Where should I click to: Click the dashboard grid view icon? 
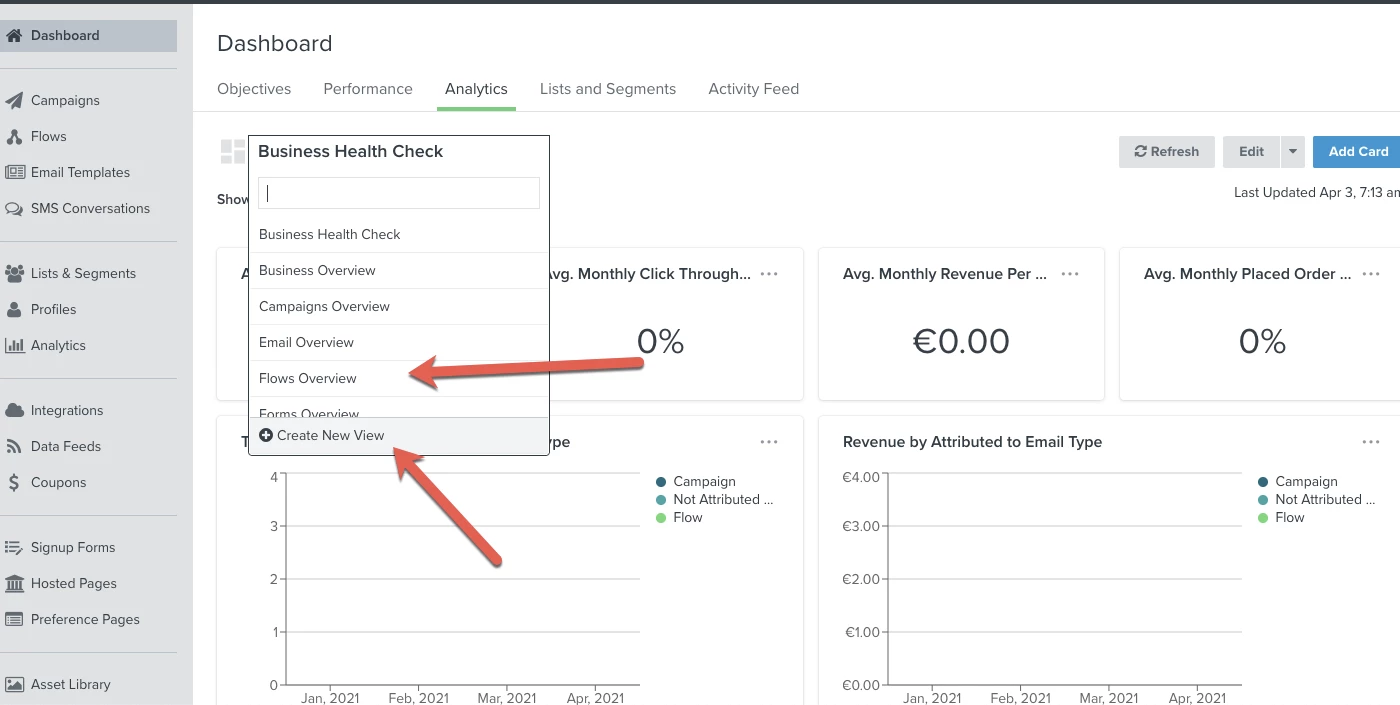pyautogui.click(x=233, y=152)
